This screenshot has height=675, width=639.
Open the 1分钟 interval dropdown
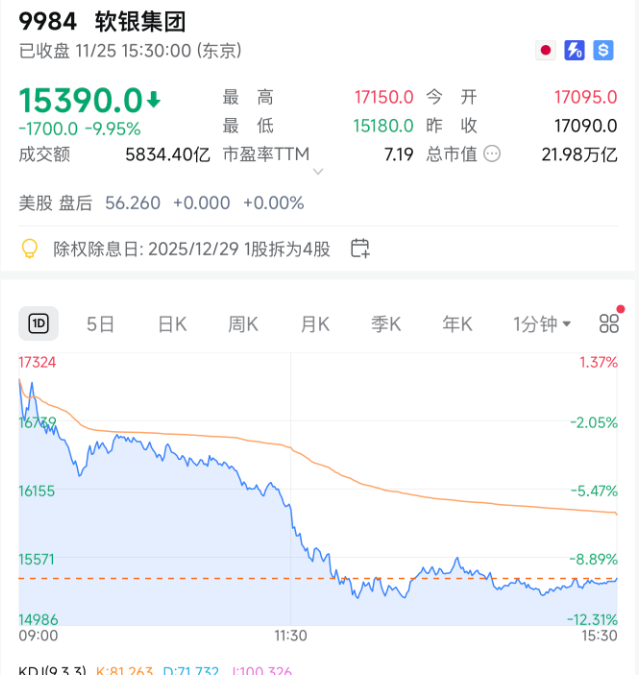click(542, 324)
